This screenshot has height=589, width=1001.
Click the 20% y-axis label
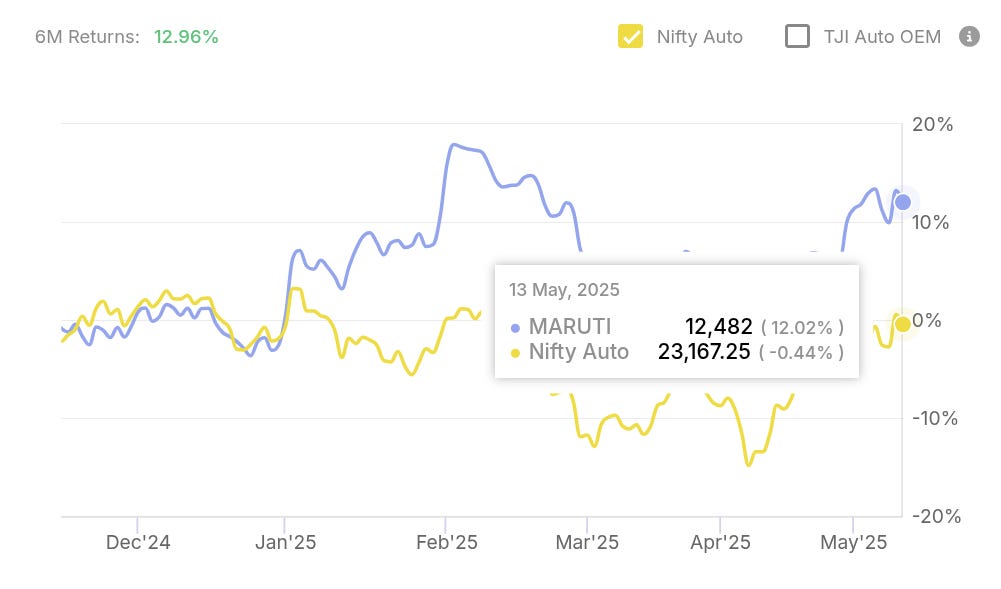click(x=932, y=125)
